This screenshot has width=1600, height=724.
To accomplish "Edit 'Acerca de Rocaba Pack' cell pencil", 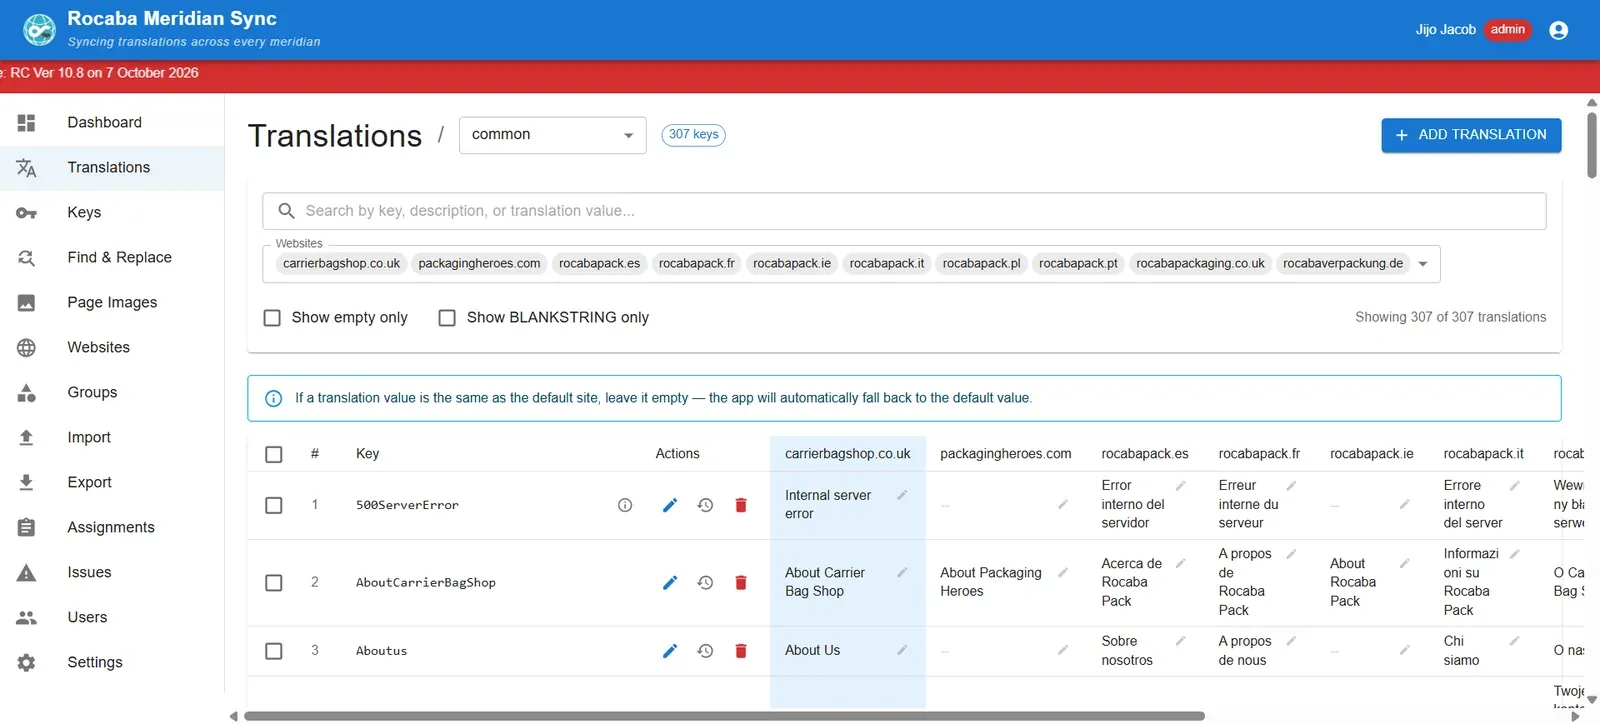I will 1180,564.
